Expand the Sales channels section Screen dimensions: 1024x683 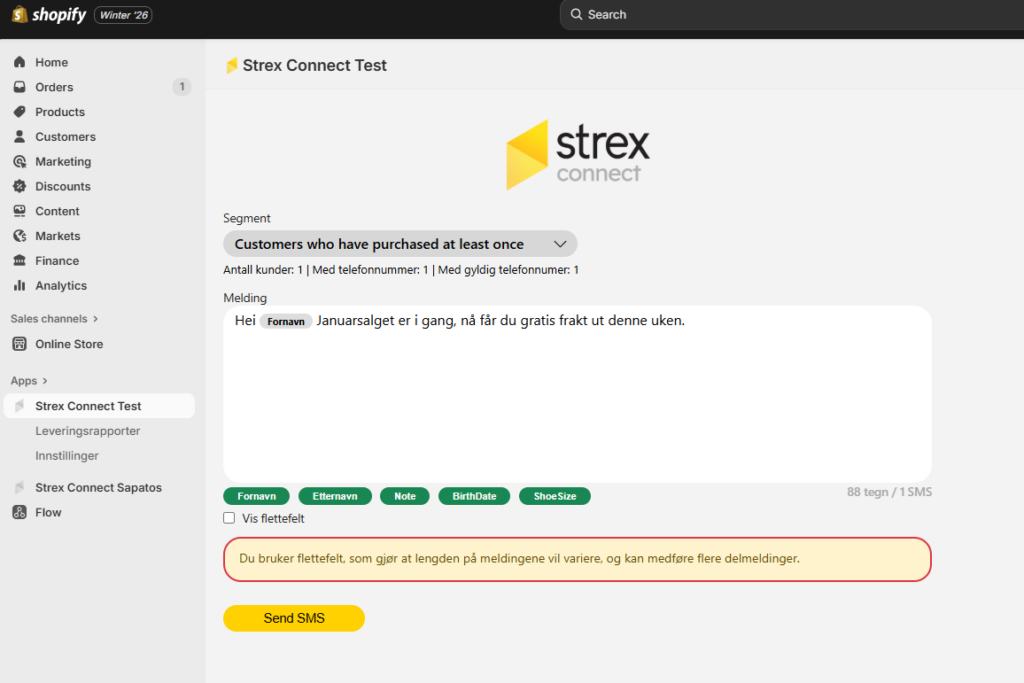click(53, 318)
